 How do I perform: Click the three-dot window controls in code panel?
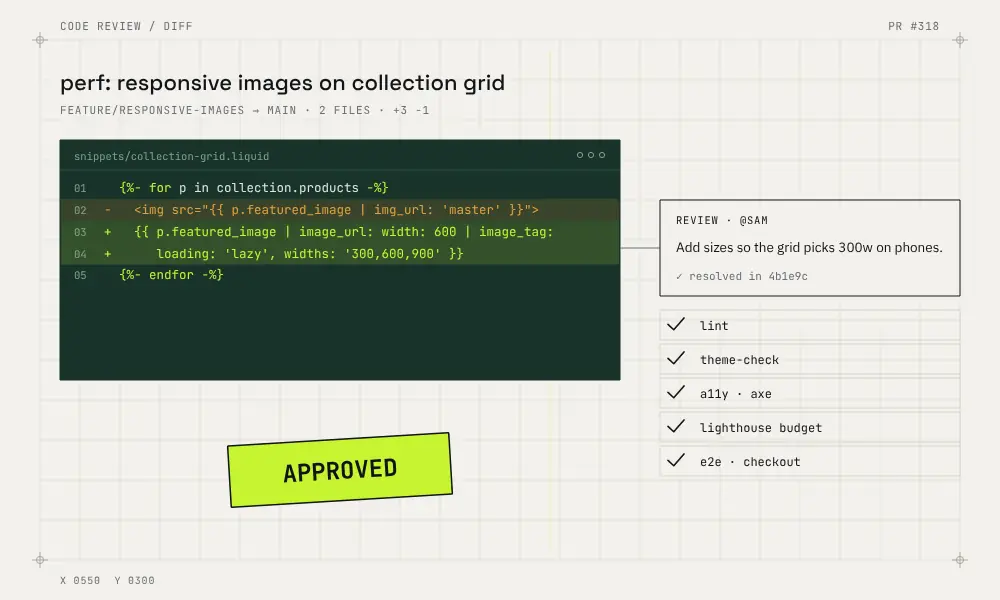591,155
